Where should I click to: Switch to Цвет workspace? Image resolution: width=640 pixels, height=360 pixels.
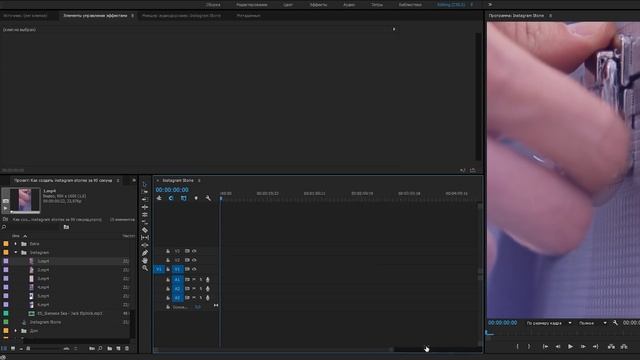(x=288, y=4)
